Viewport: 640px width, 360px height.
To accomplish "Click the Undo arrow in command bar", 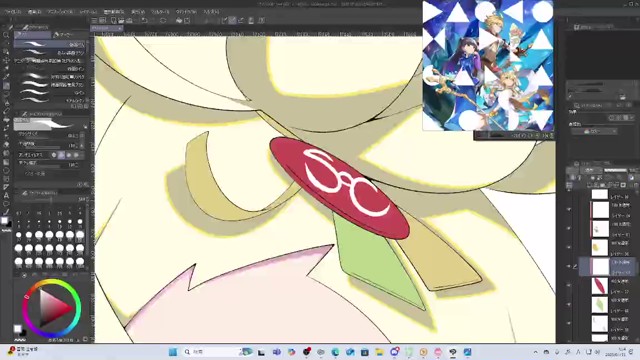I will pos(144,20).
